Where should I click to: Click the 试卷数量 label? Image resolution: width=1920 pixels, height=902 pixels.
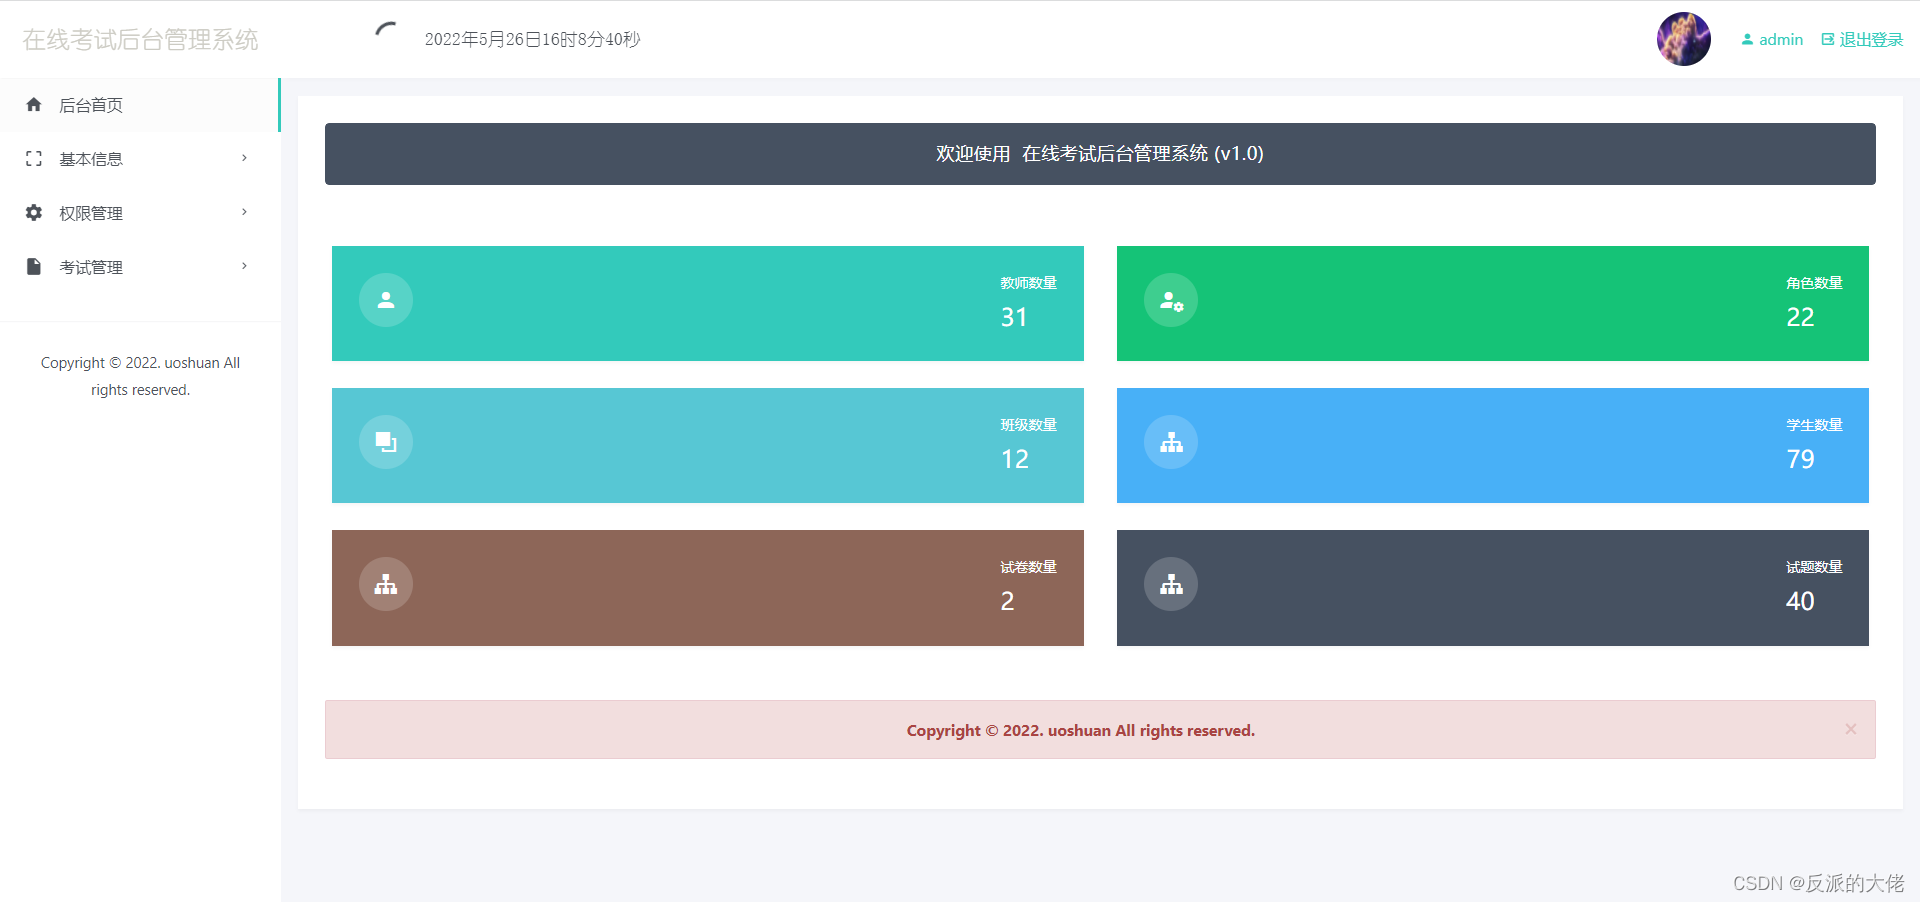[1029, 567]
